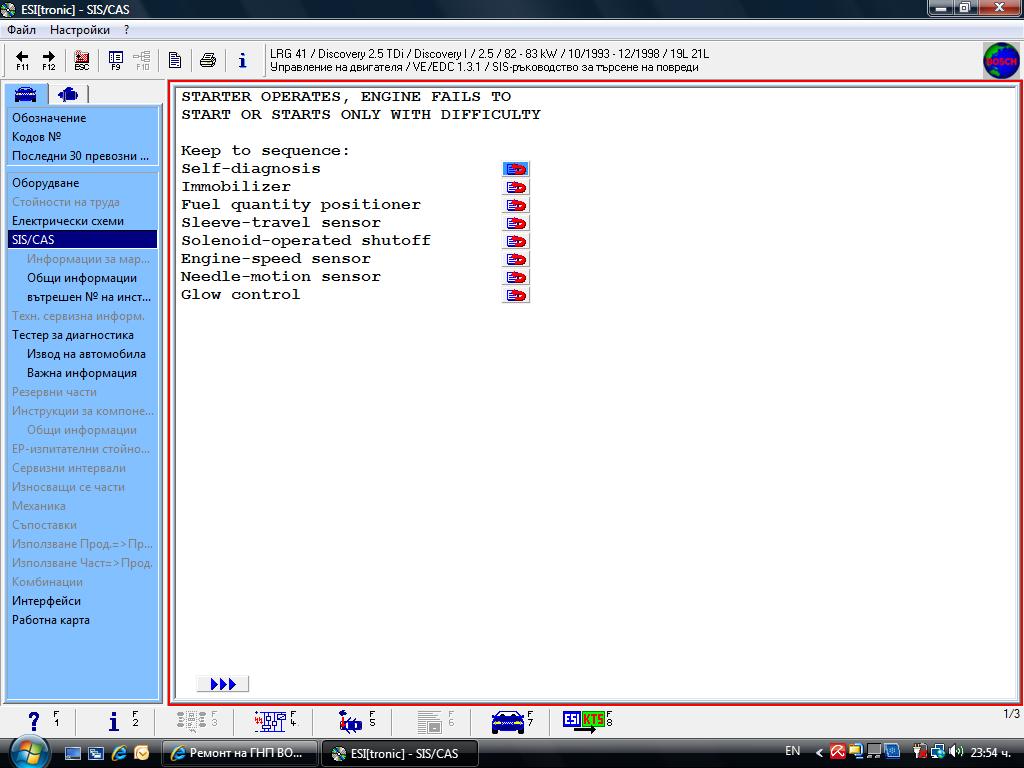Click the F3 component grid icon
The width and height of the screenshot is (1024, 768).
(191, 721)
